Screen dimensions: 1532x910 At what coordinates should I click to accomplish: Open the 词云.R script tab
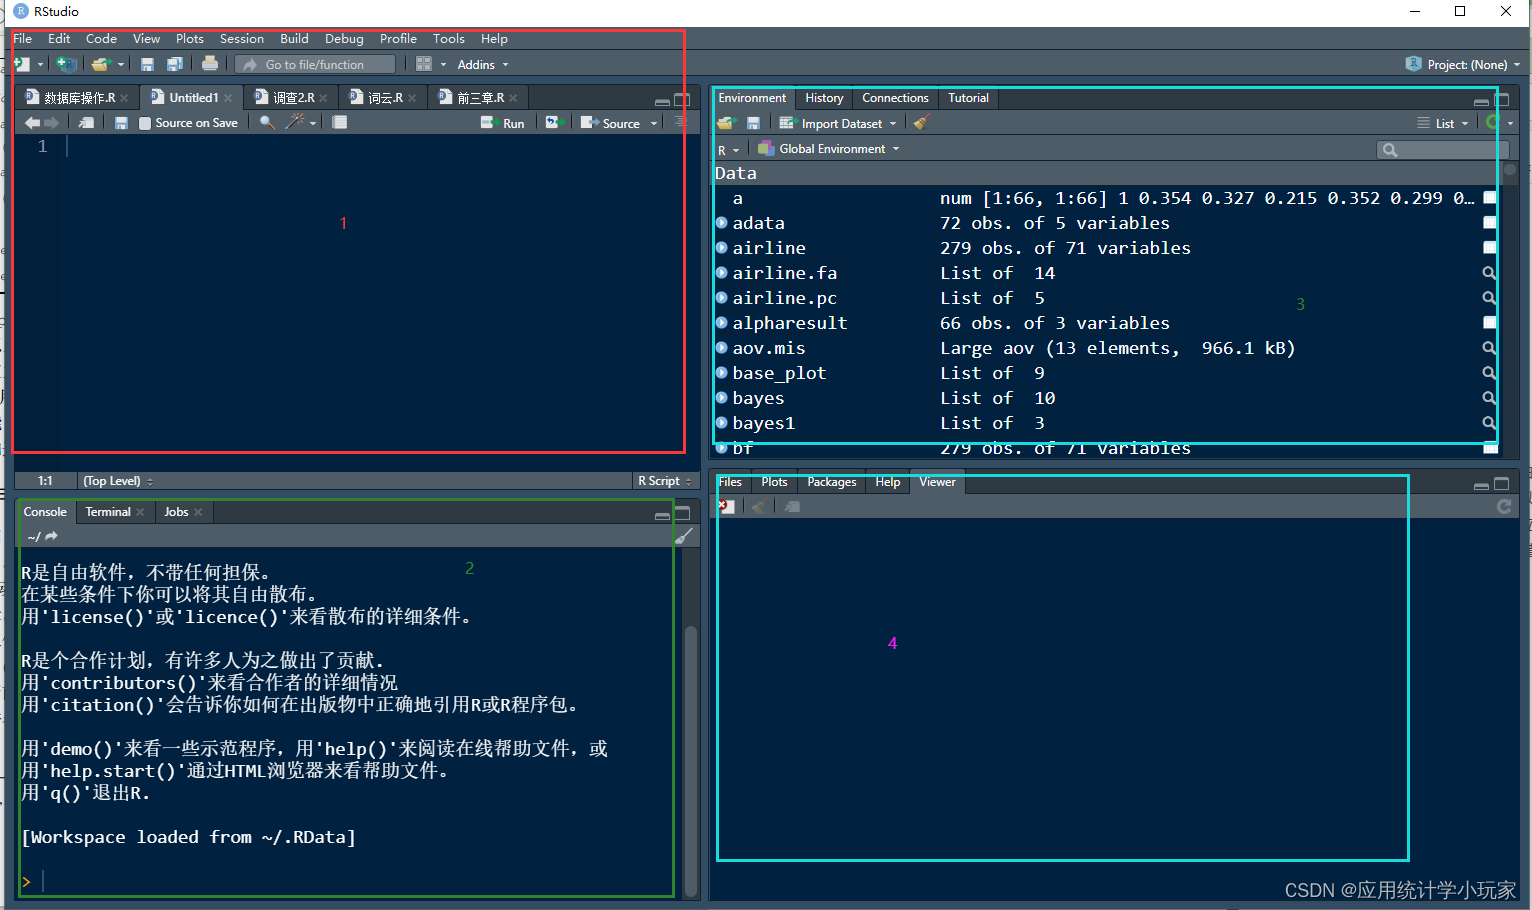[x=385, y=98]
